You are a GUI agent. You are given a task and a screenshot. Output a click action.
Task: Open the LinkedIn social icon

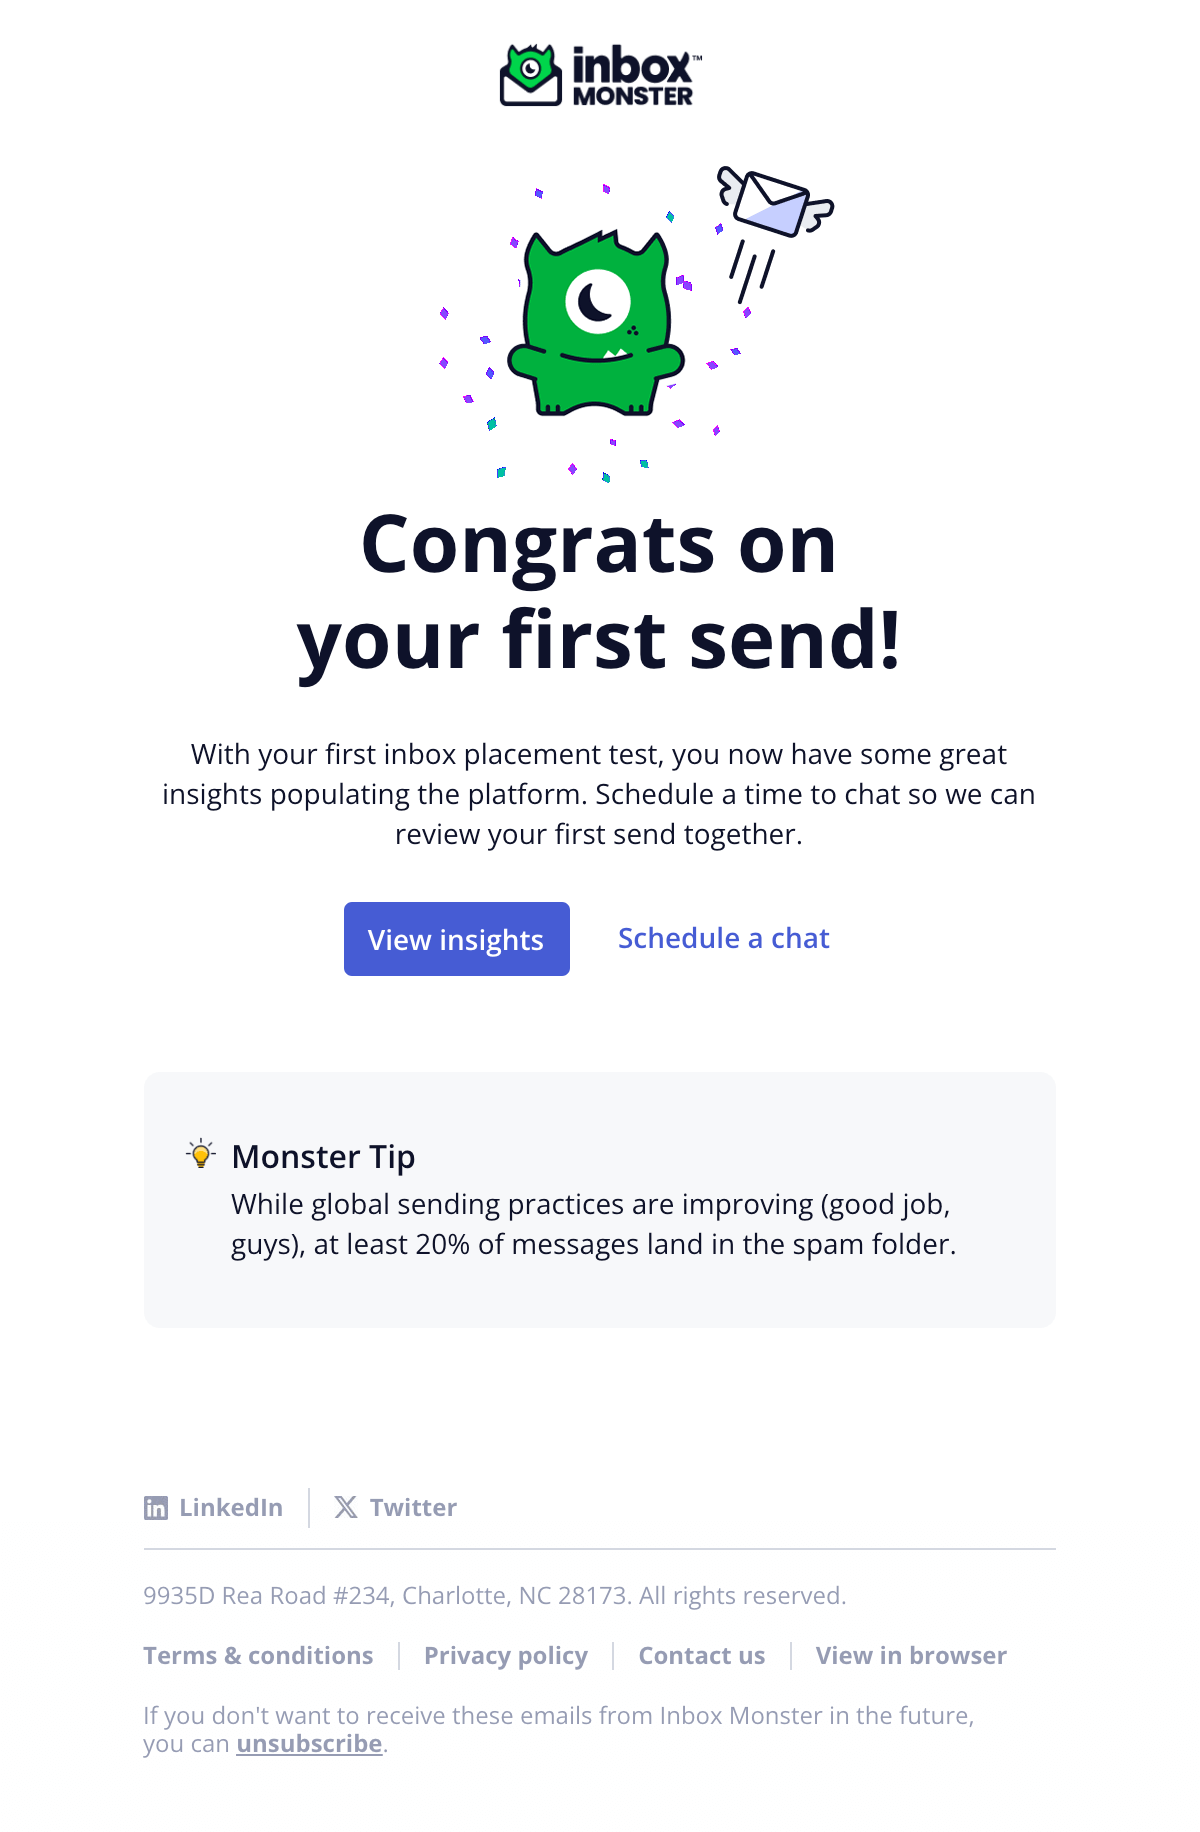(x=157, y=1507)
